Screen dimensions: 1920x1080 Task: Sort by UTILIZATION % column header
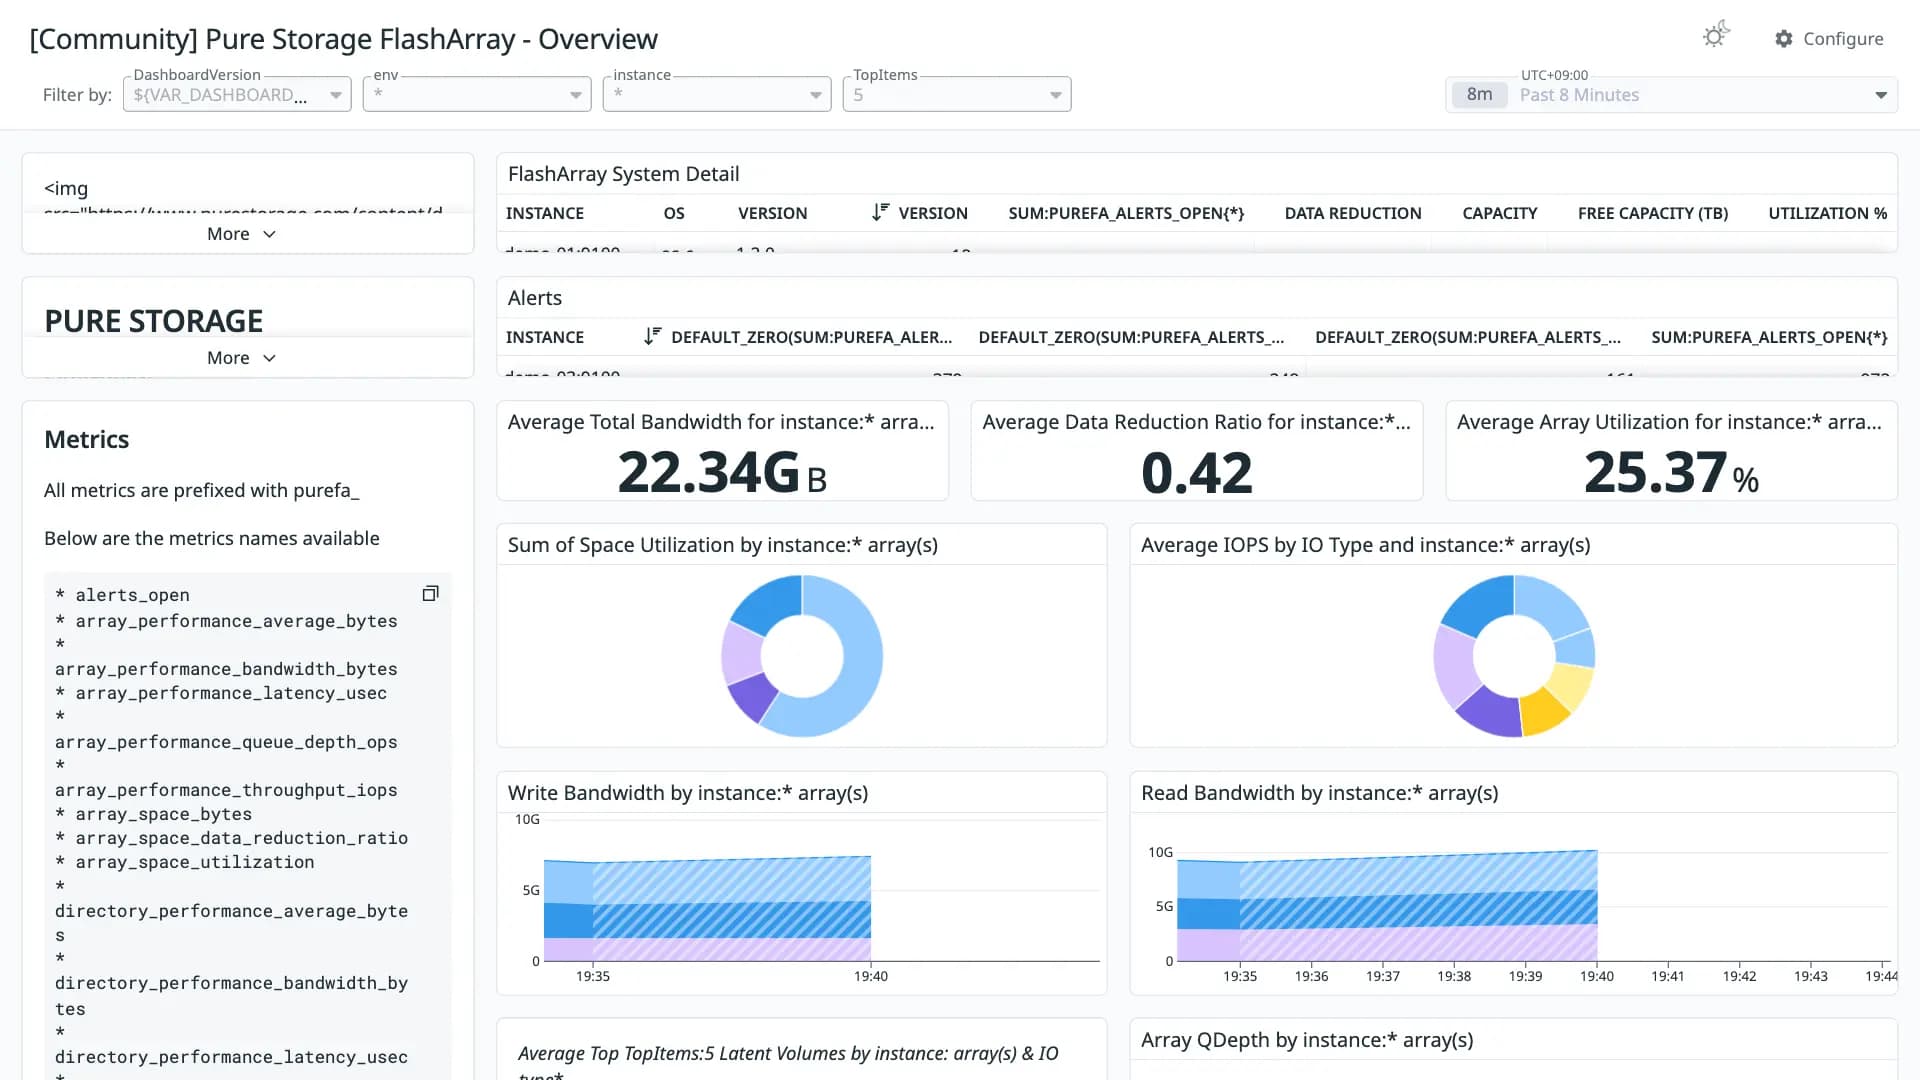tap(1828, 213)
